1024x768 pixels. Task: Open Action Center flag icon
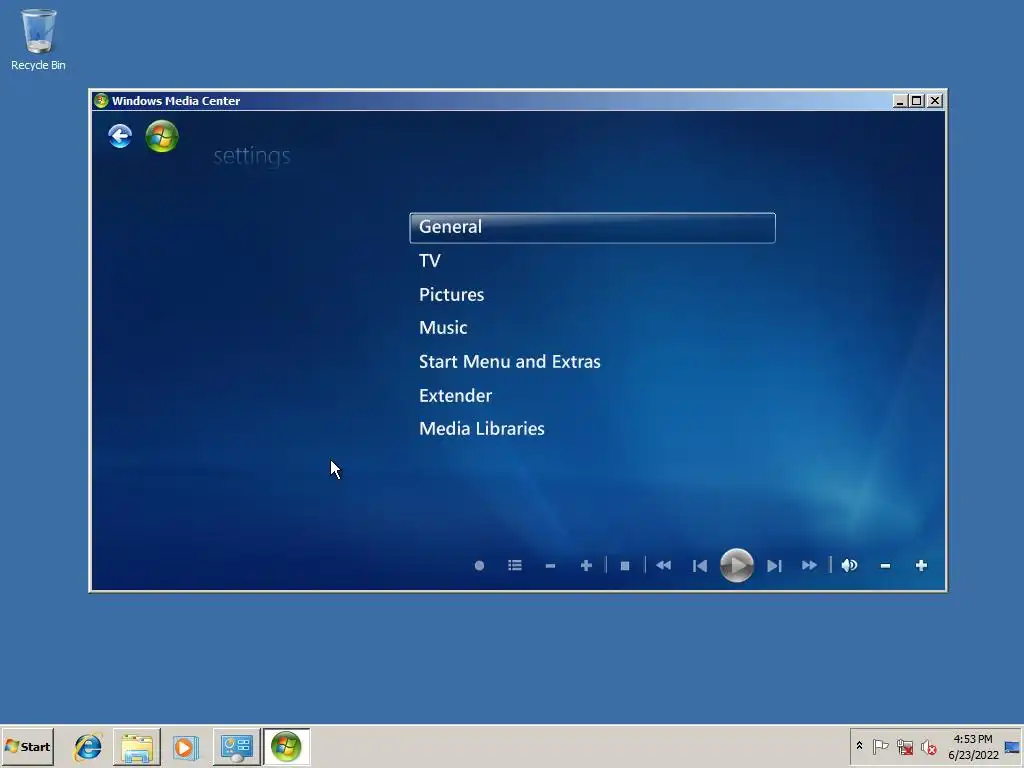880,746
